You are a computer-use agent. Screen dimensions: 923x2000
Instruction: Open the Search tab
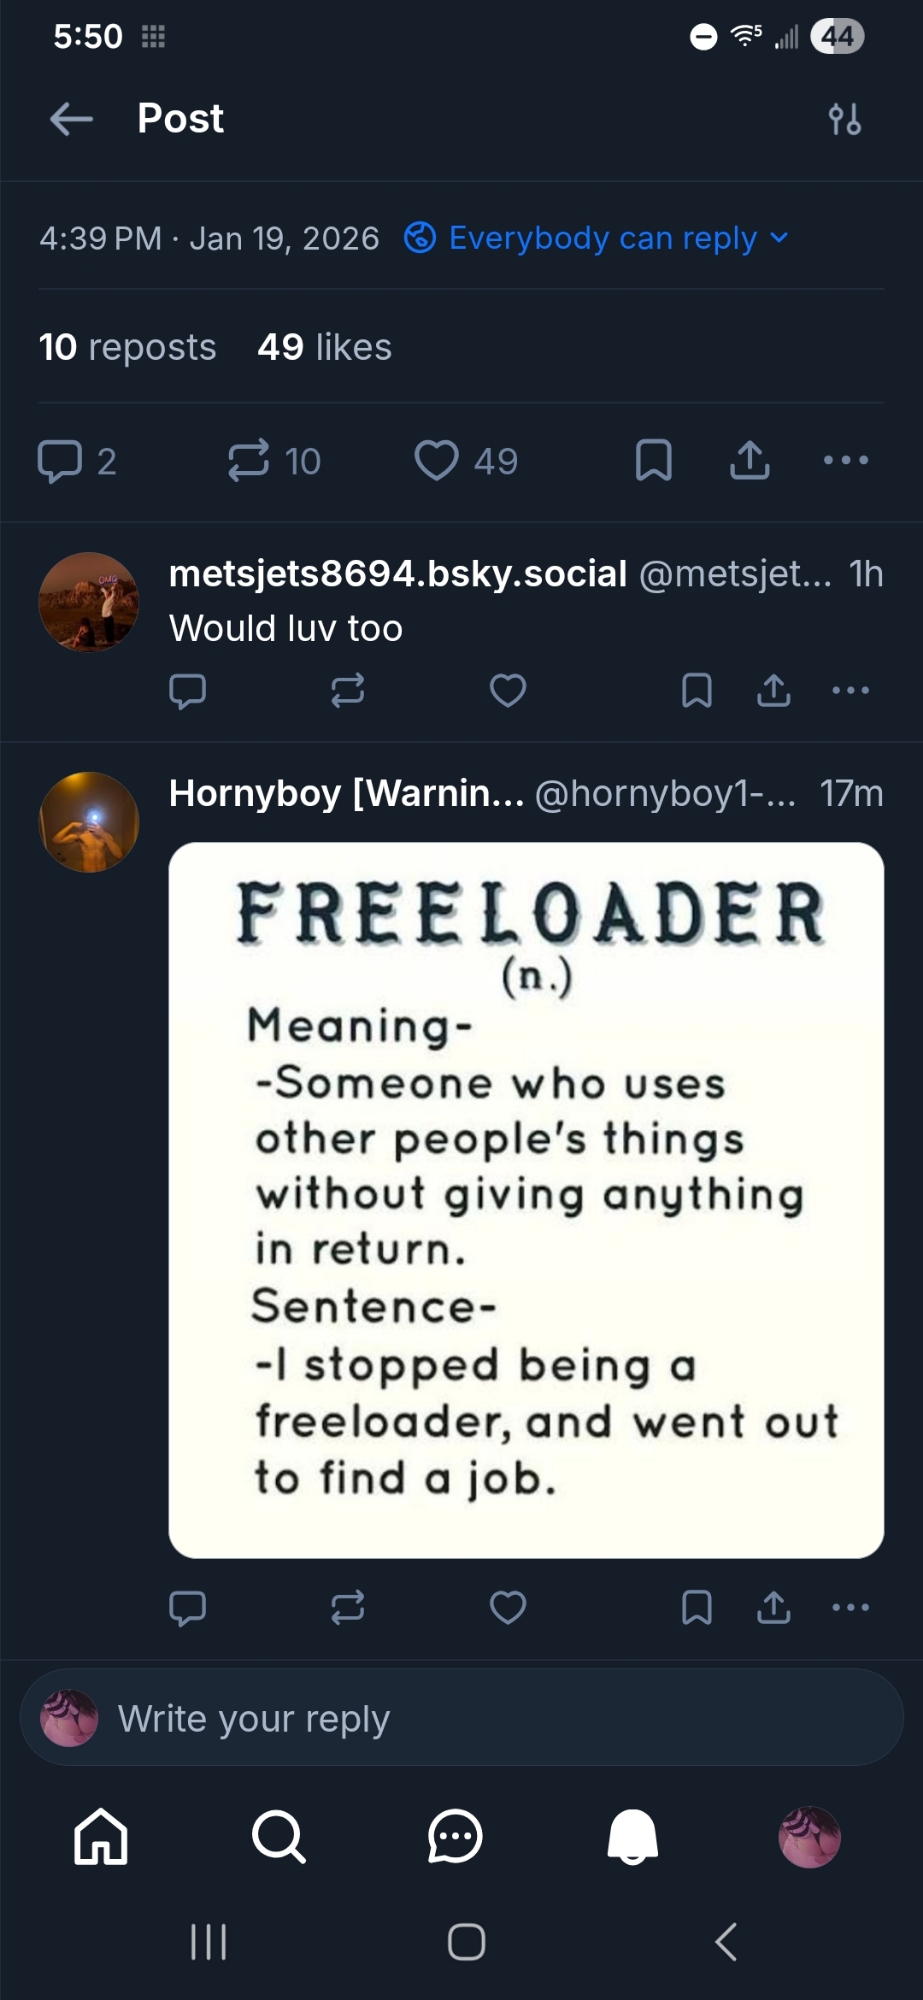click(278, 1837)
